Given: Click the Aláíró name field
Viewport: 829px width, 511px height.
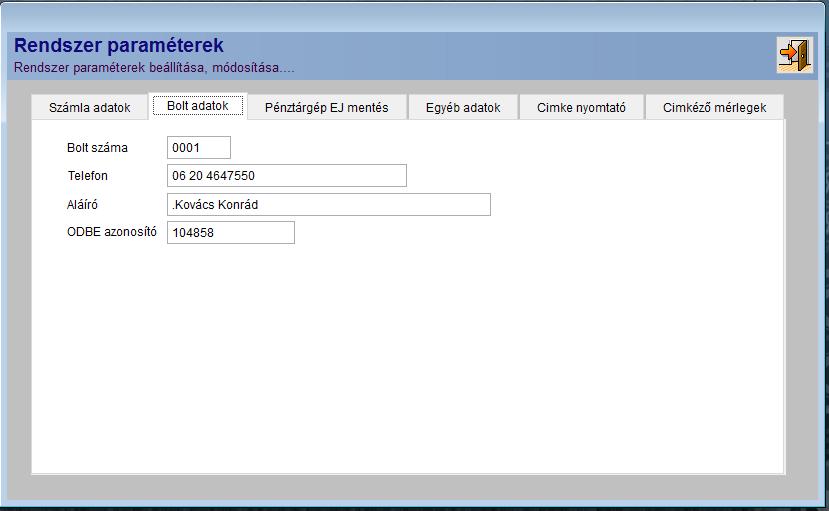Looking at the screenshot, I should 329,205.
